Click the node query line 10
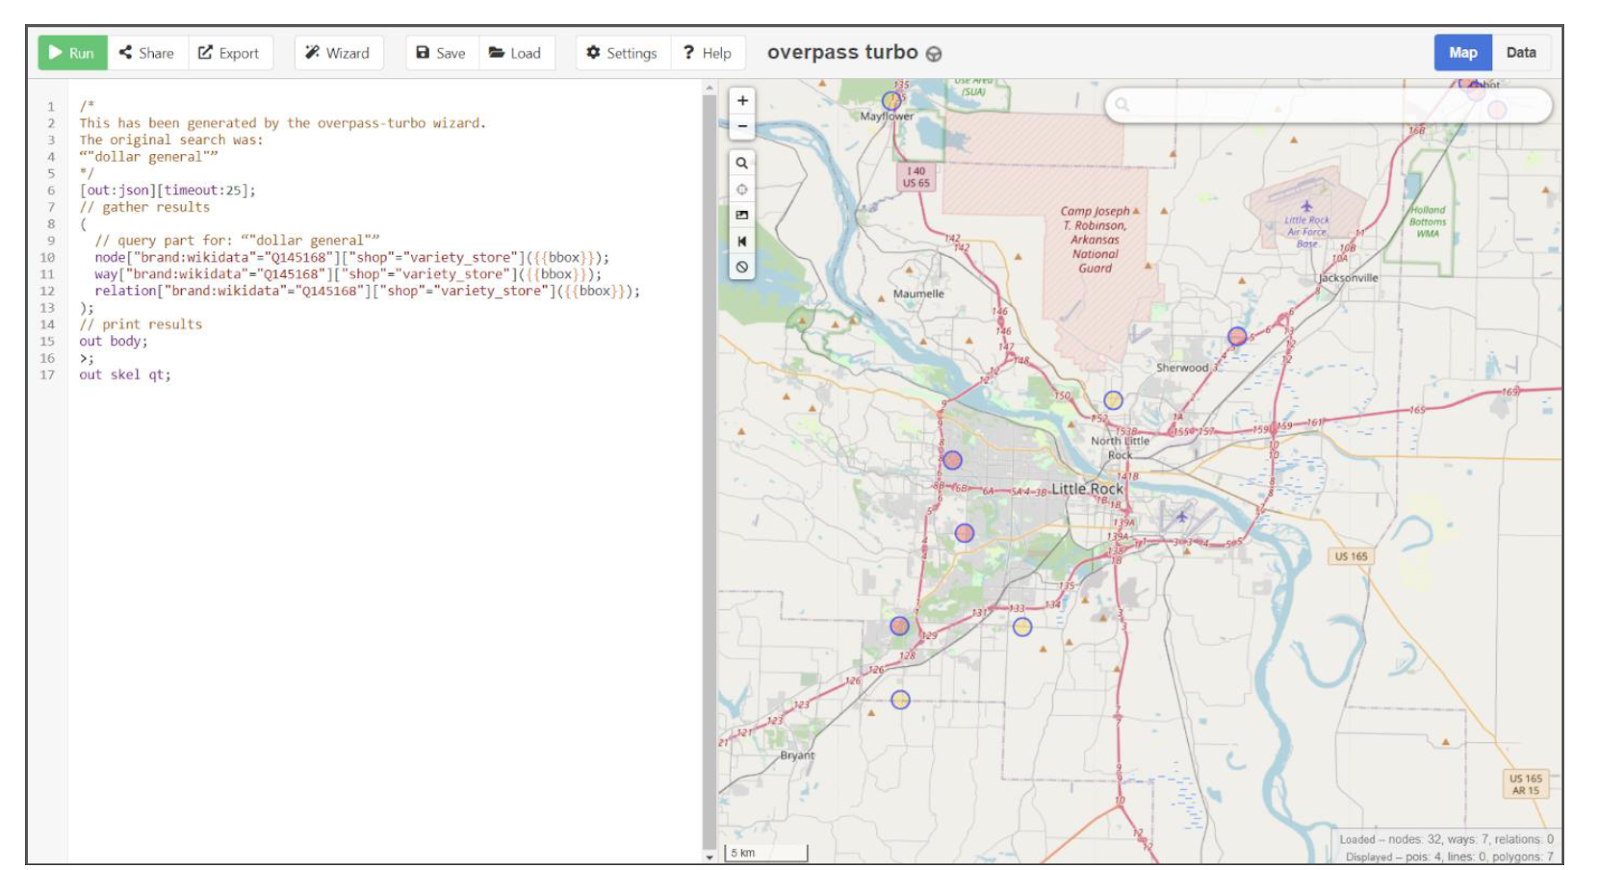The image size is (1600, 870). click(x=351, y=257)
